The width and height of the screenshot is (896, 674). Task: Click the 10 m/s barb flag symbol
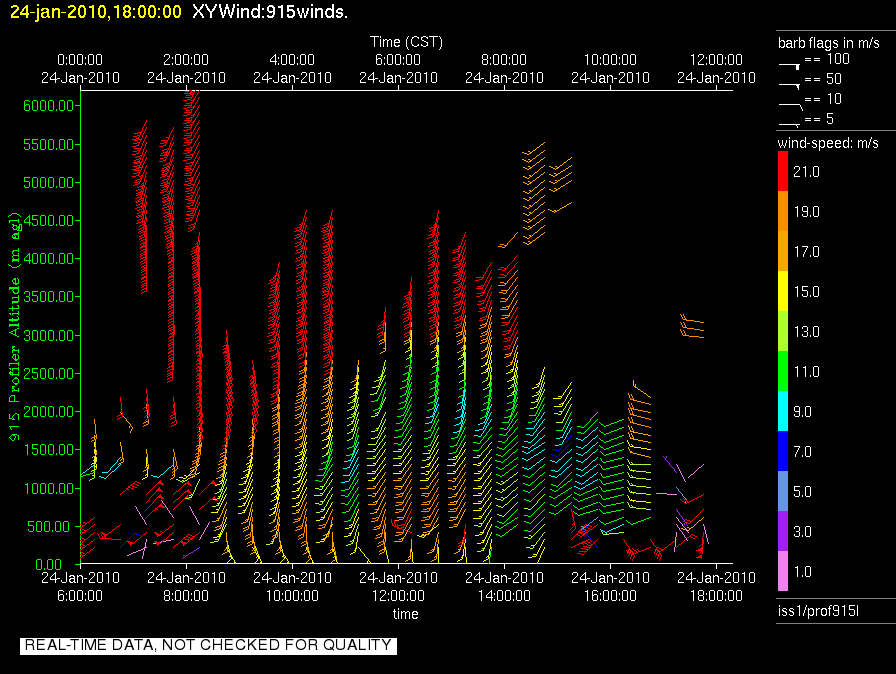[x=790, y=106]
